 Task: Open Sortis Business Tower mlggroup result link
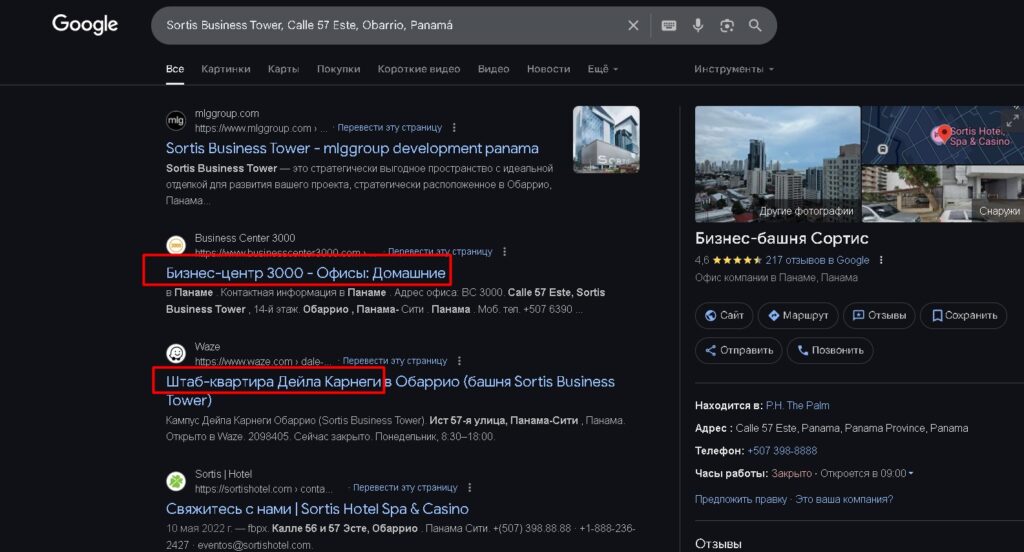(x=352, y=148)
